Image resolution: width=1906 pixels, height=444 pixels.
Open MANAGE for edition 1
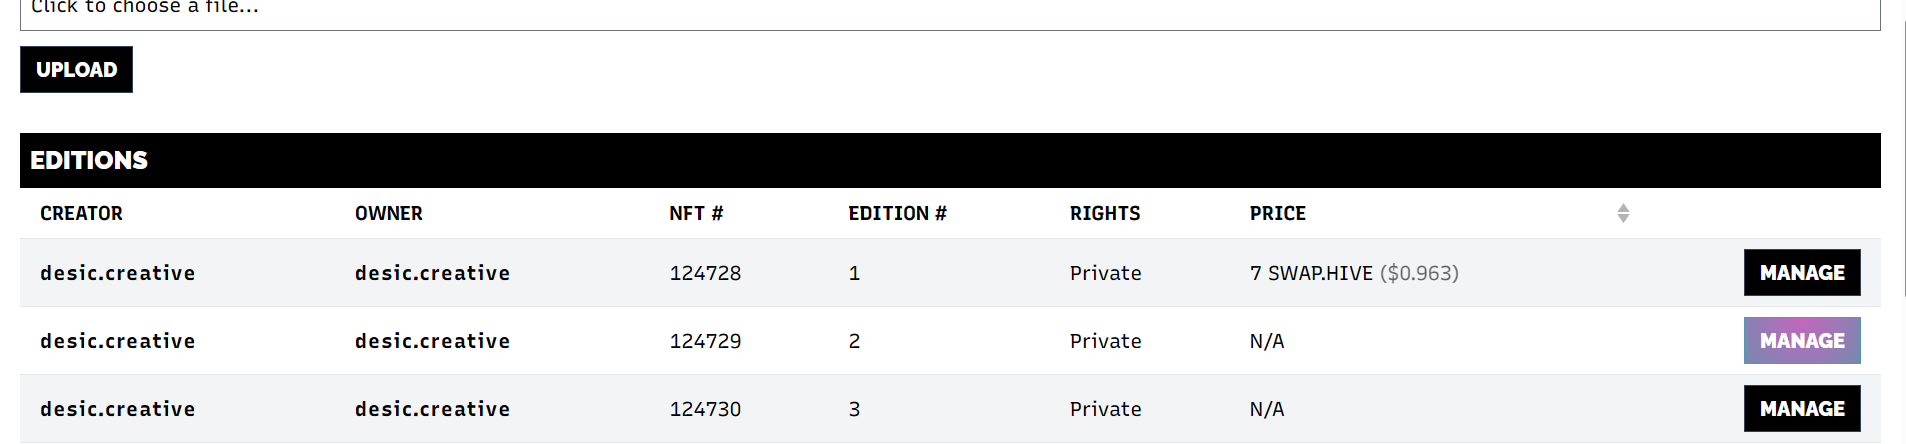click(x=1801, y=273)
